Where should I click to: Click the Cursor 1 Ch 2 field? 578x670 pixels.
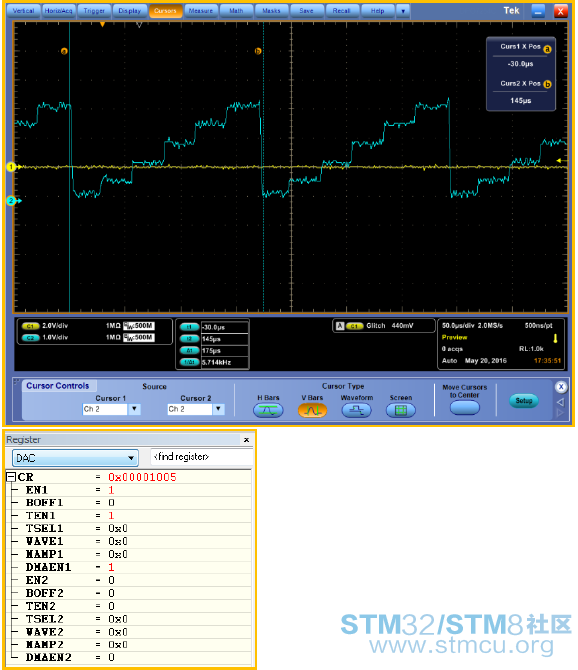105,409
